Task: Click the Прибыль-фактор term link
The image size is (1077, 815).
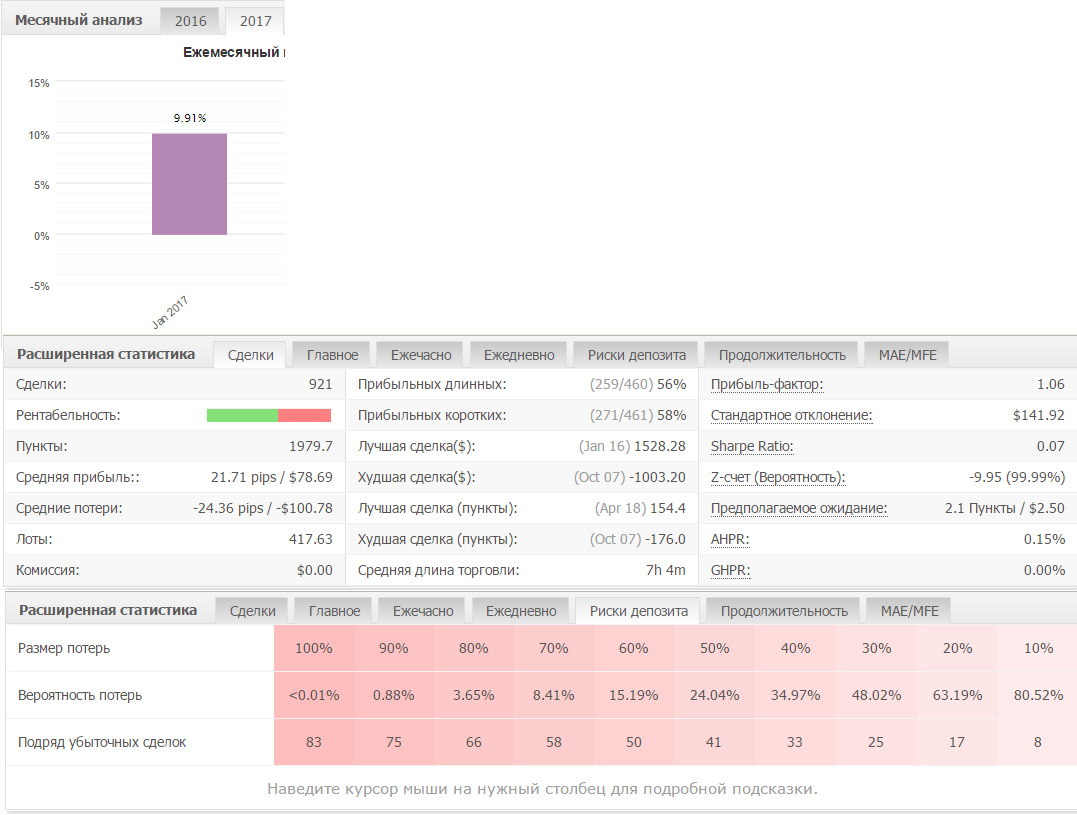Action: point(767,384)
